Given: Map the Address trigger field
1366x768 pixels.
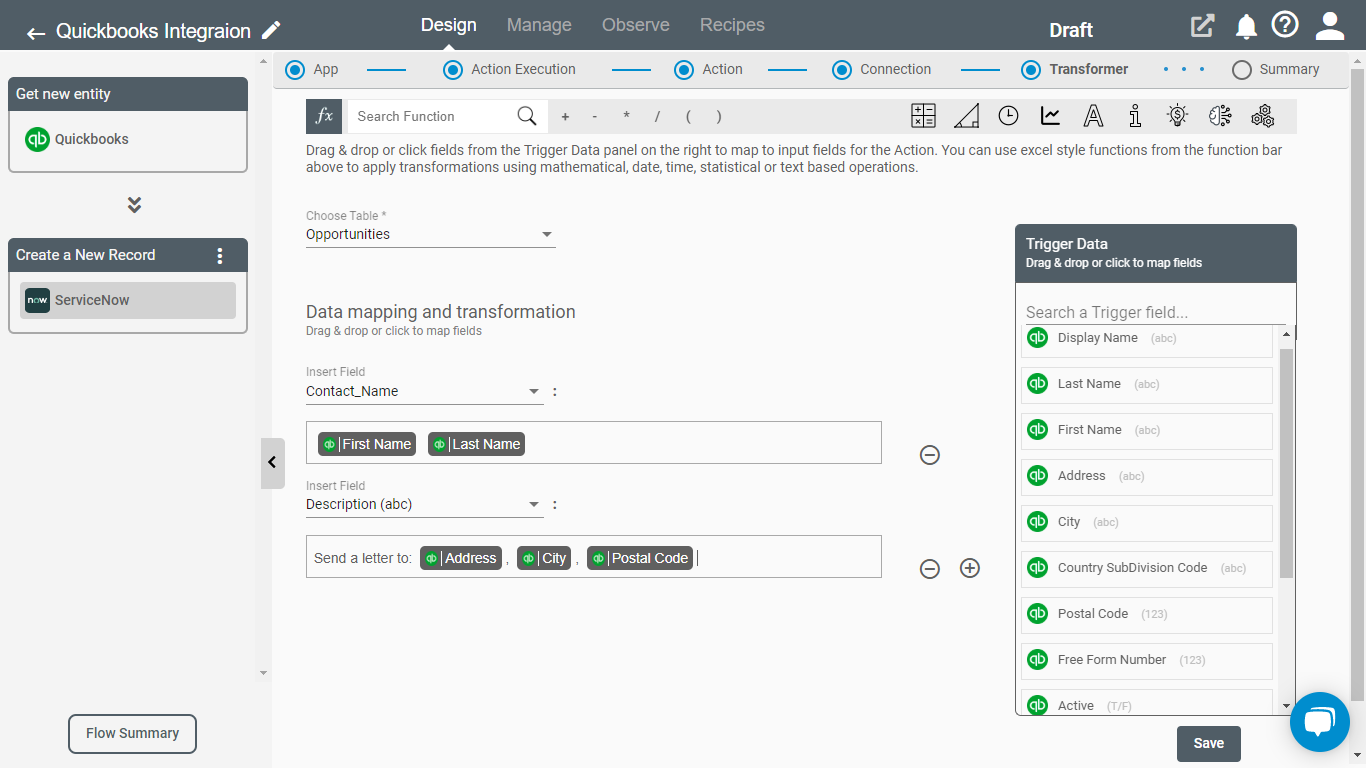Looking at the screenshot, I should [x=1147, y=476].
